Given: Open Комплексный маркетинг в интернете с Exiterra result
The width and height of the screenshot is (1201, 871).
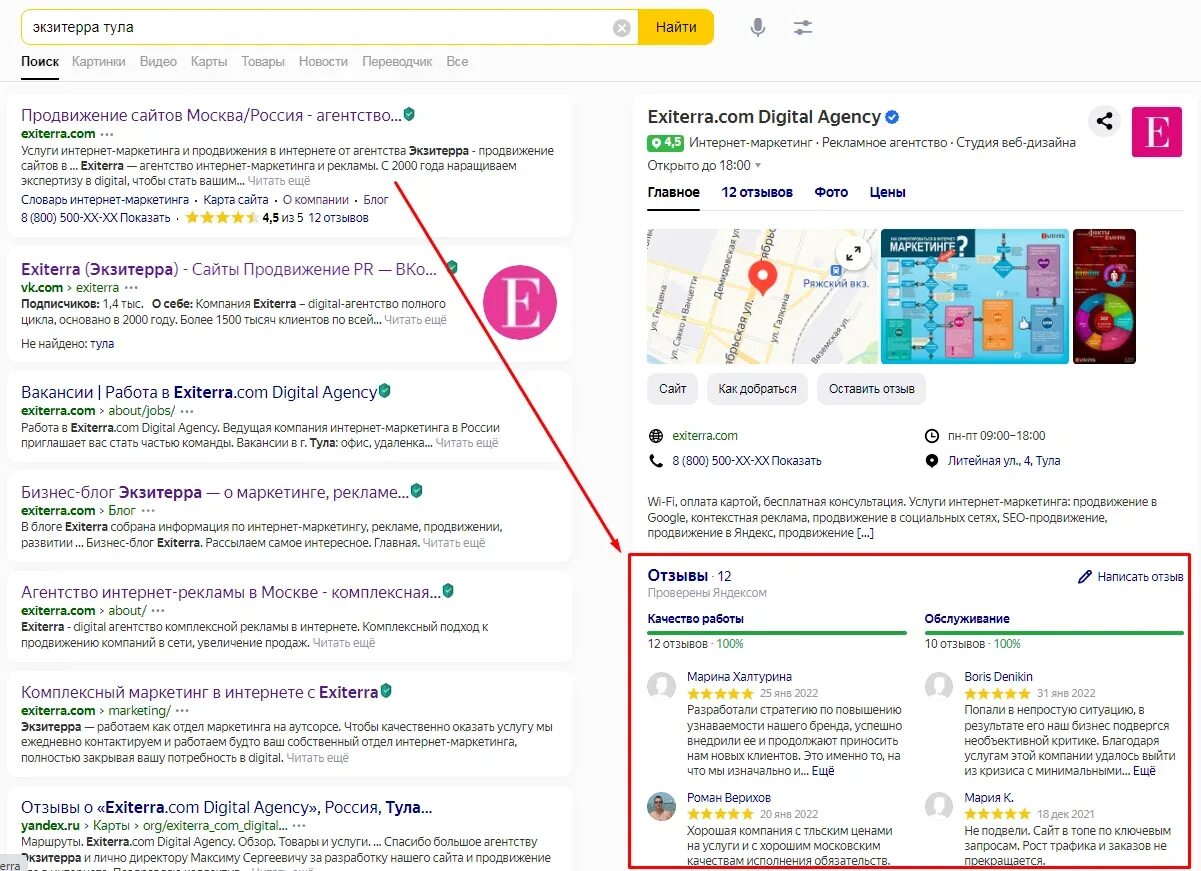Looking at the screenshot, I should (x=200, y=692).
